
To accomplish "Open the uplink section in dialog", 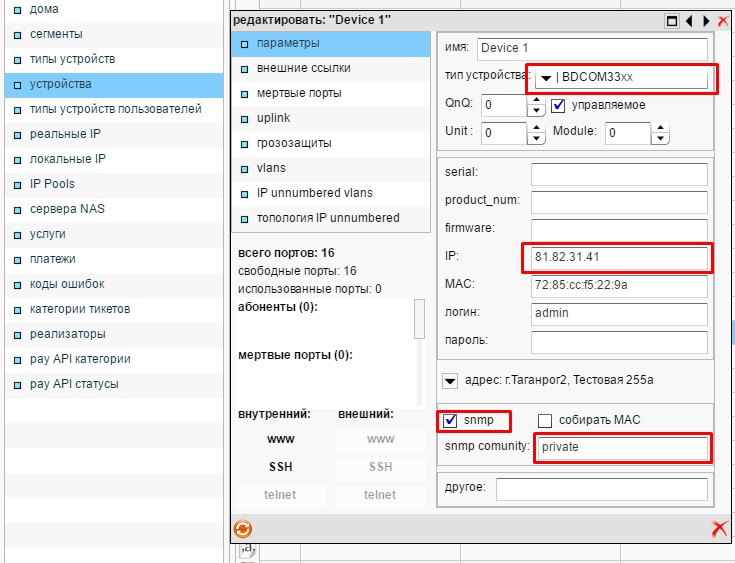I will (x=273, y=118).
